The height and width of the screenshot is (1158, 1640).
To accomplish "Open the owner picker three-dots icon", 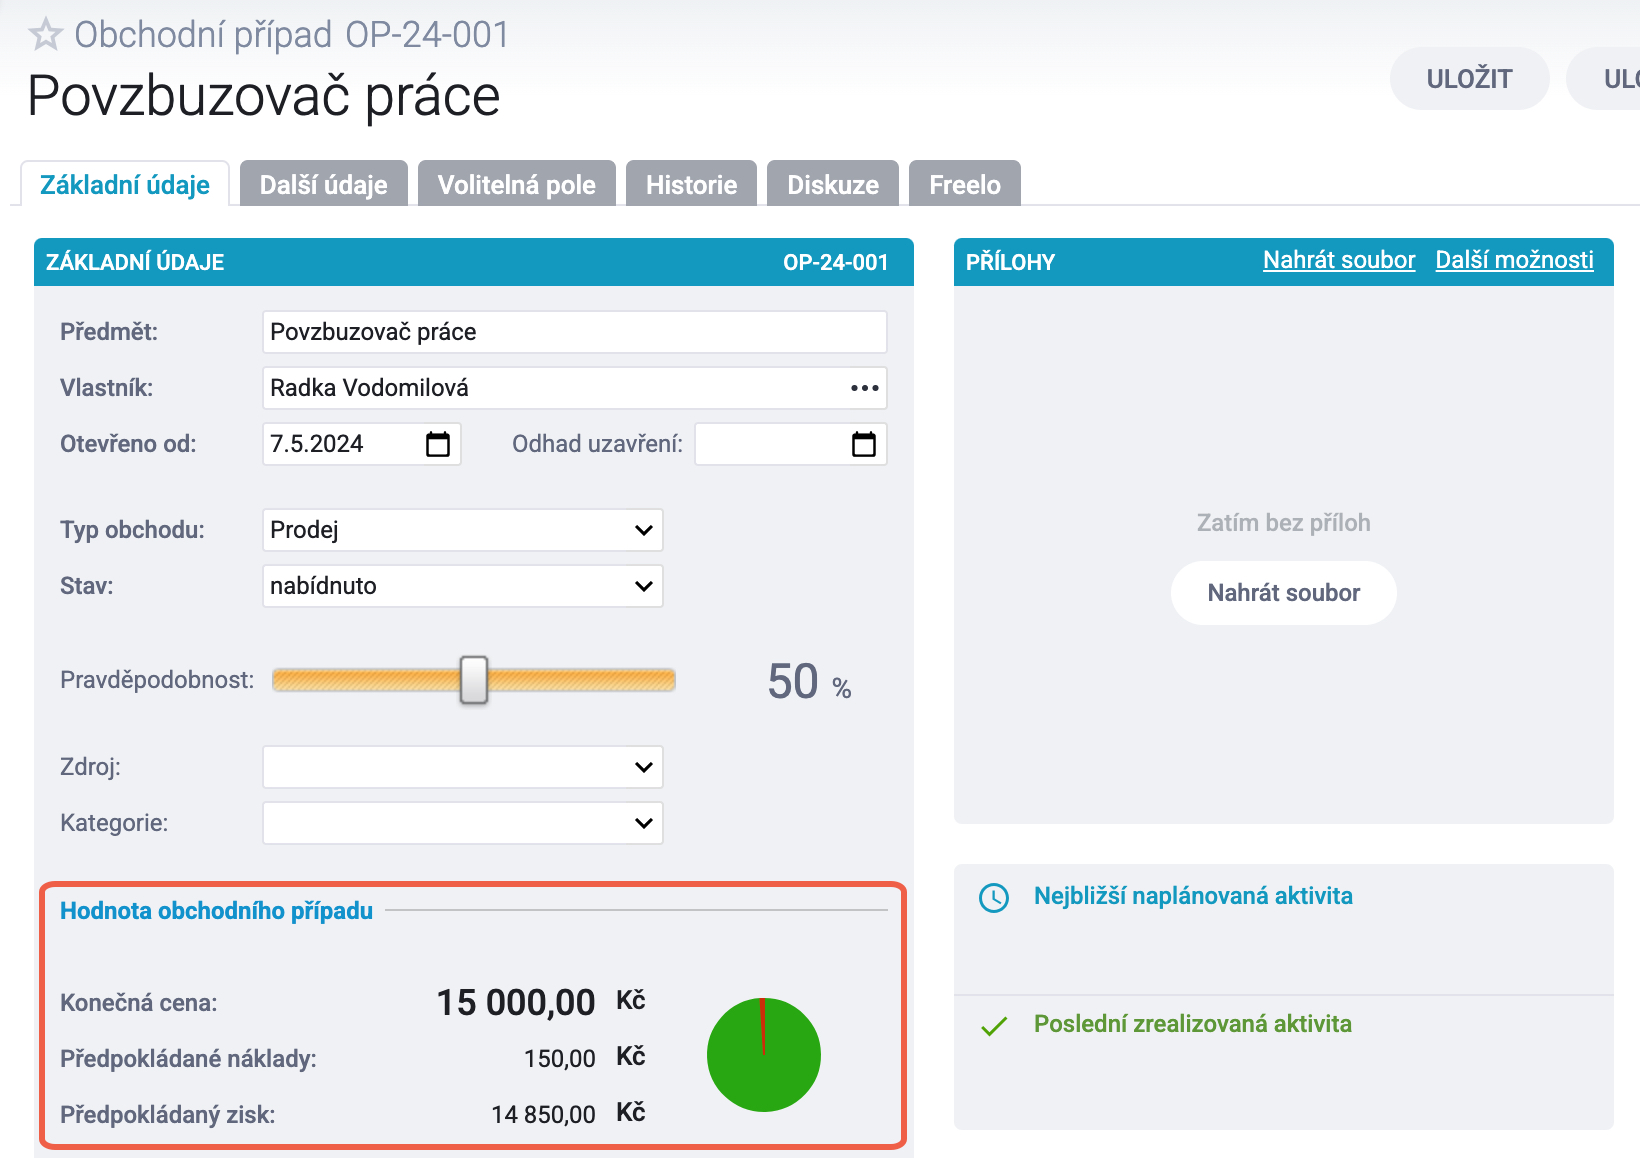I will [864, 388].
